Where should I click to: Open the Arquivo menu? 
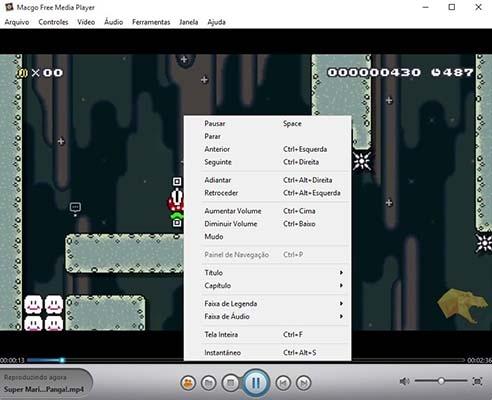(17, 22)
